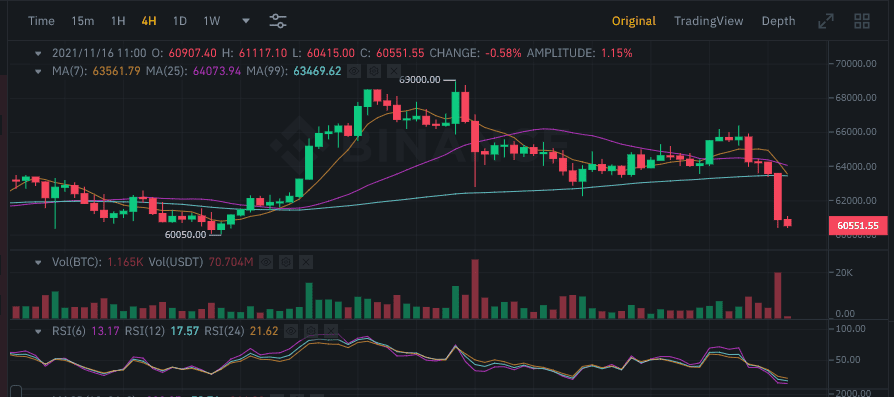
Task: Switch to the 1W interval
Action: [212, 21]
